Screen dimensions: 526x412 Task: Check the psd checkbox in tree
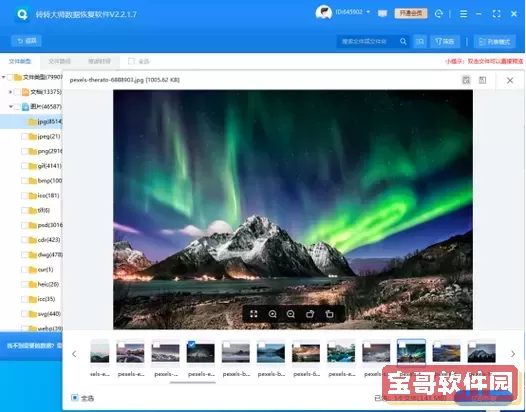tap(24, 225)
